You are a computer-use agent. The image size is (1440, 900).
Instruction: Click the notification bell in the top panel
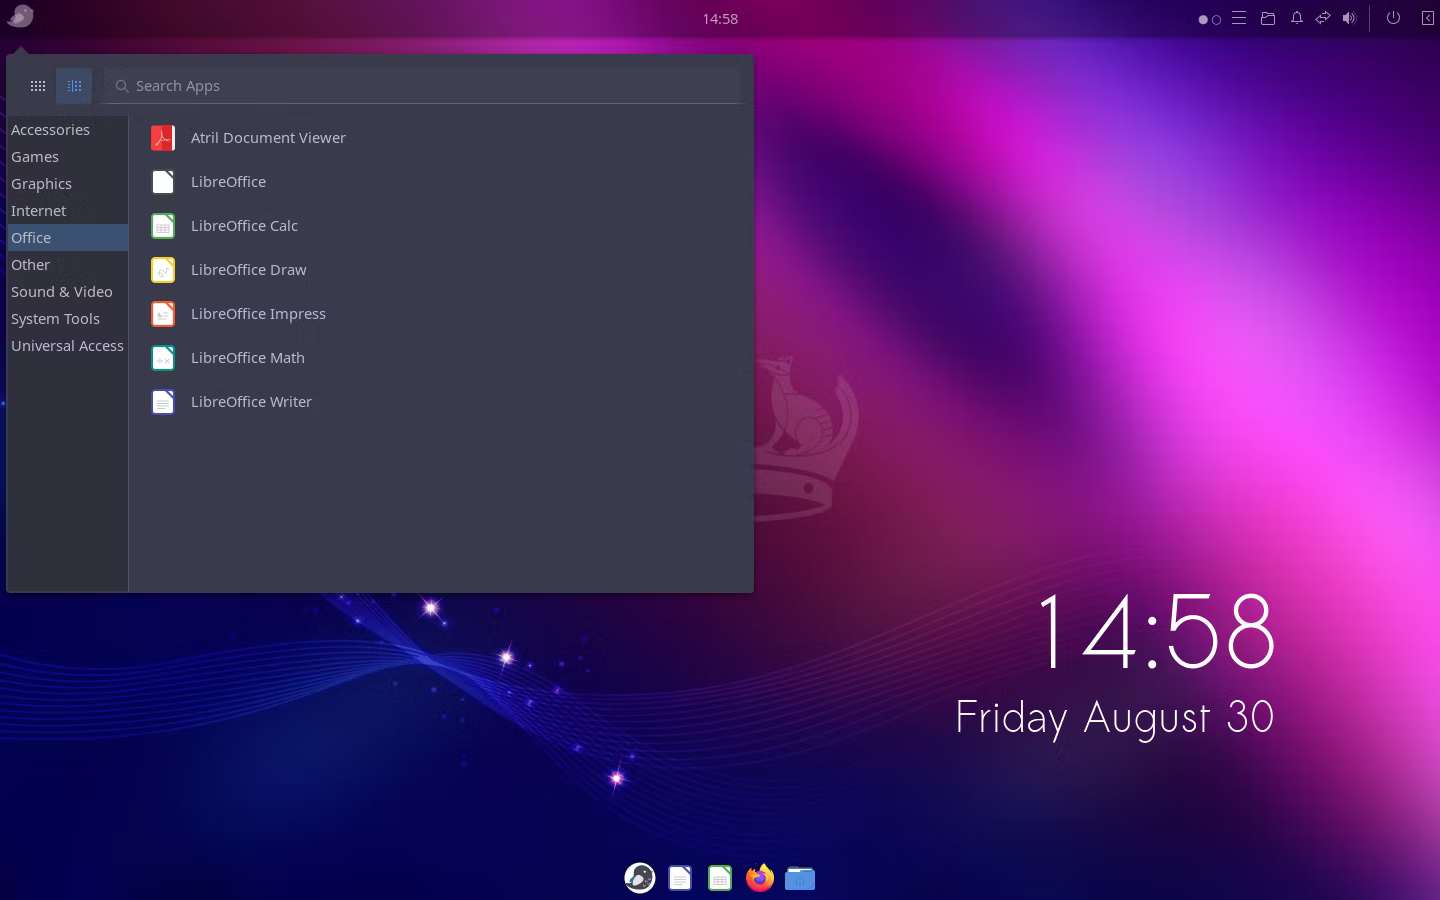tap(1297, 18)
